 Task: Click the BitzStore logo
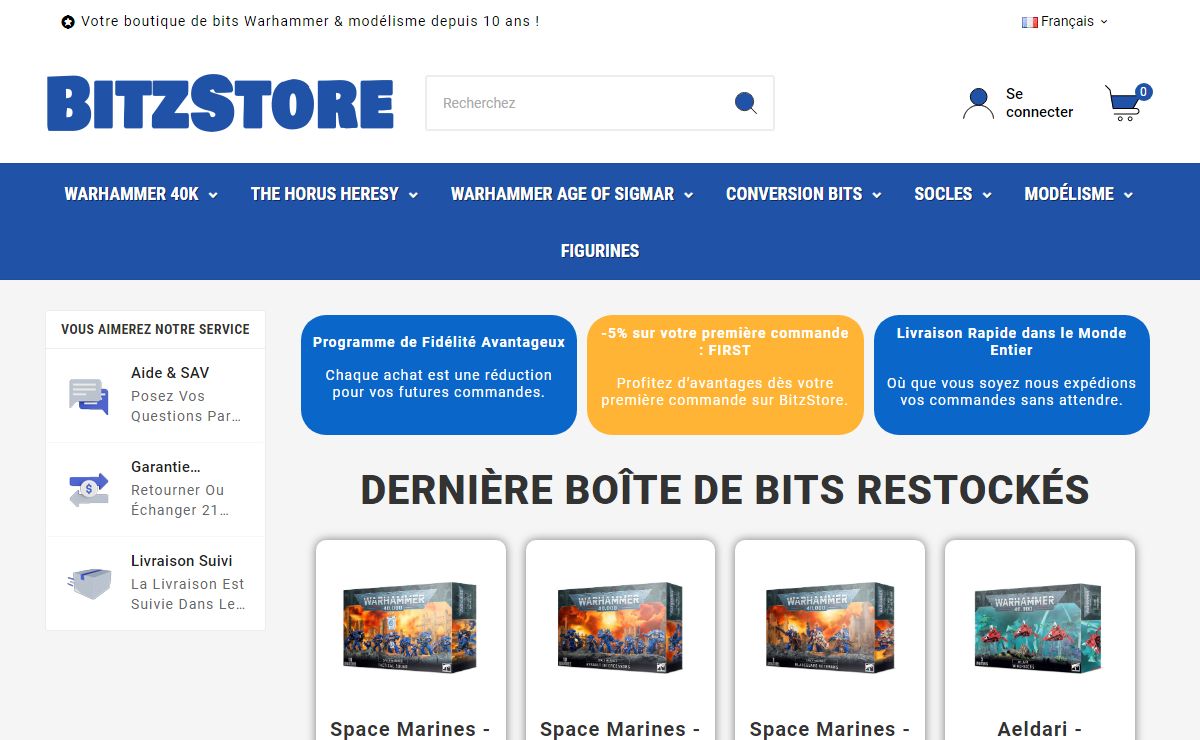pyautogui.click(x=220, y=103)
